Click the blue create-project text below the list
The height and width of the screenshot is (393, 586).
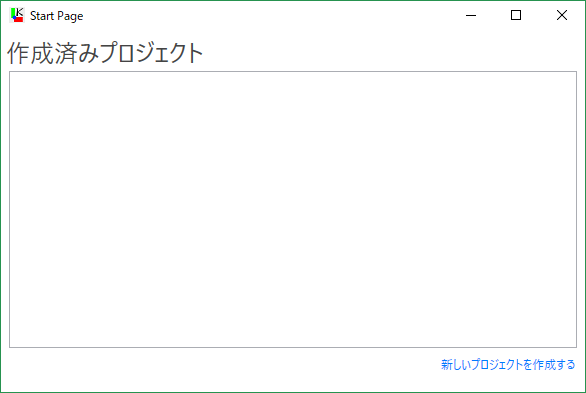pos(508,364)
